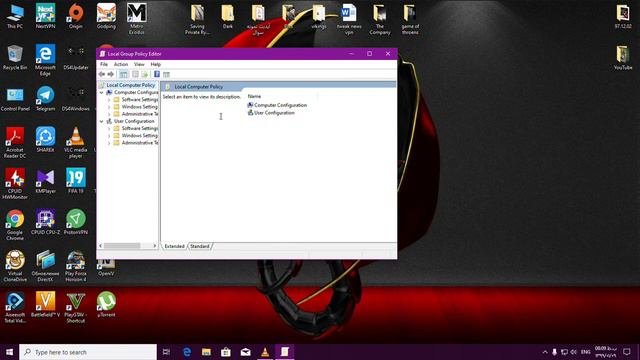Screen dimensions: 640x360
Task: Open Play Forza Horizon 4 desktop icon
Action: click(x=76, y=267)
